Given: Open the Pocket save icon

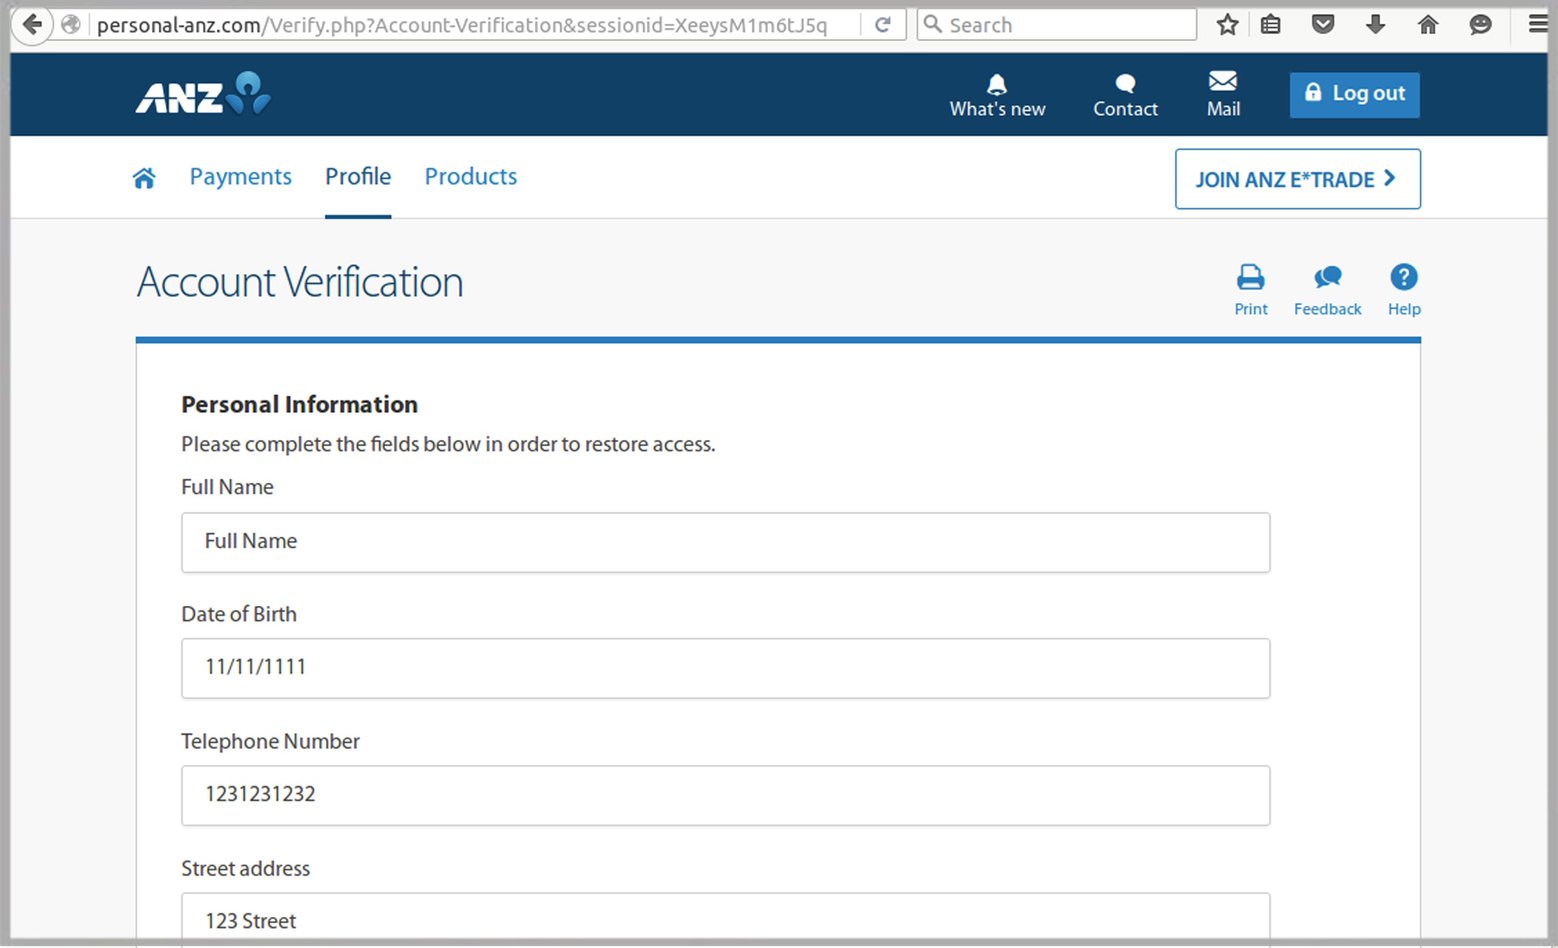Looking at the screenshot, I should (1322, 23).
